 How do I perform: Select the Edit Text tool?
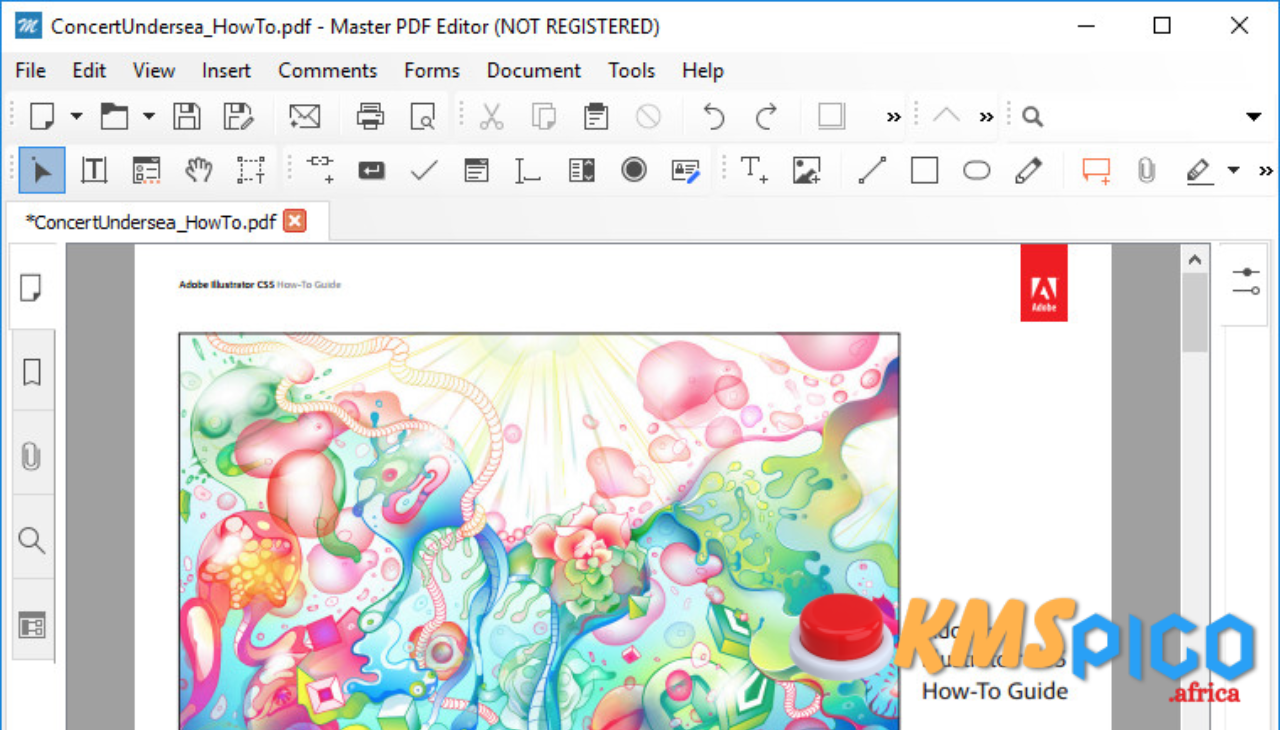[x=94, y=170]
